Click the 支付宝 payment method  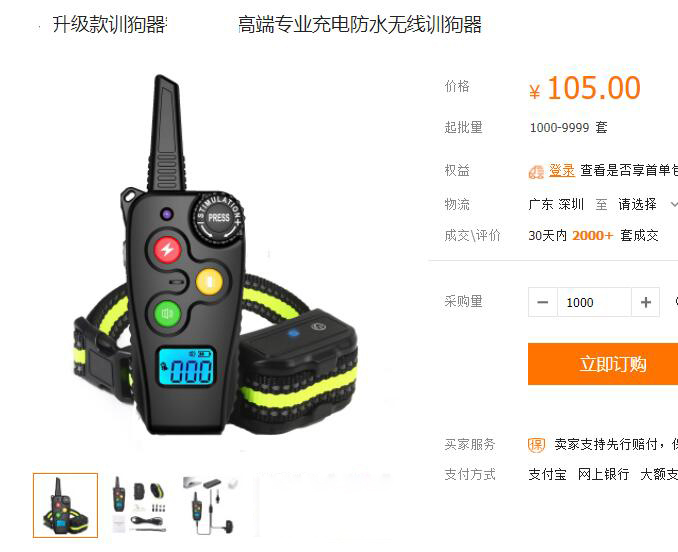[547, 474]
